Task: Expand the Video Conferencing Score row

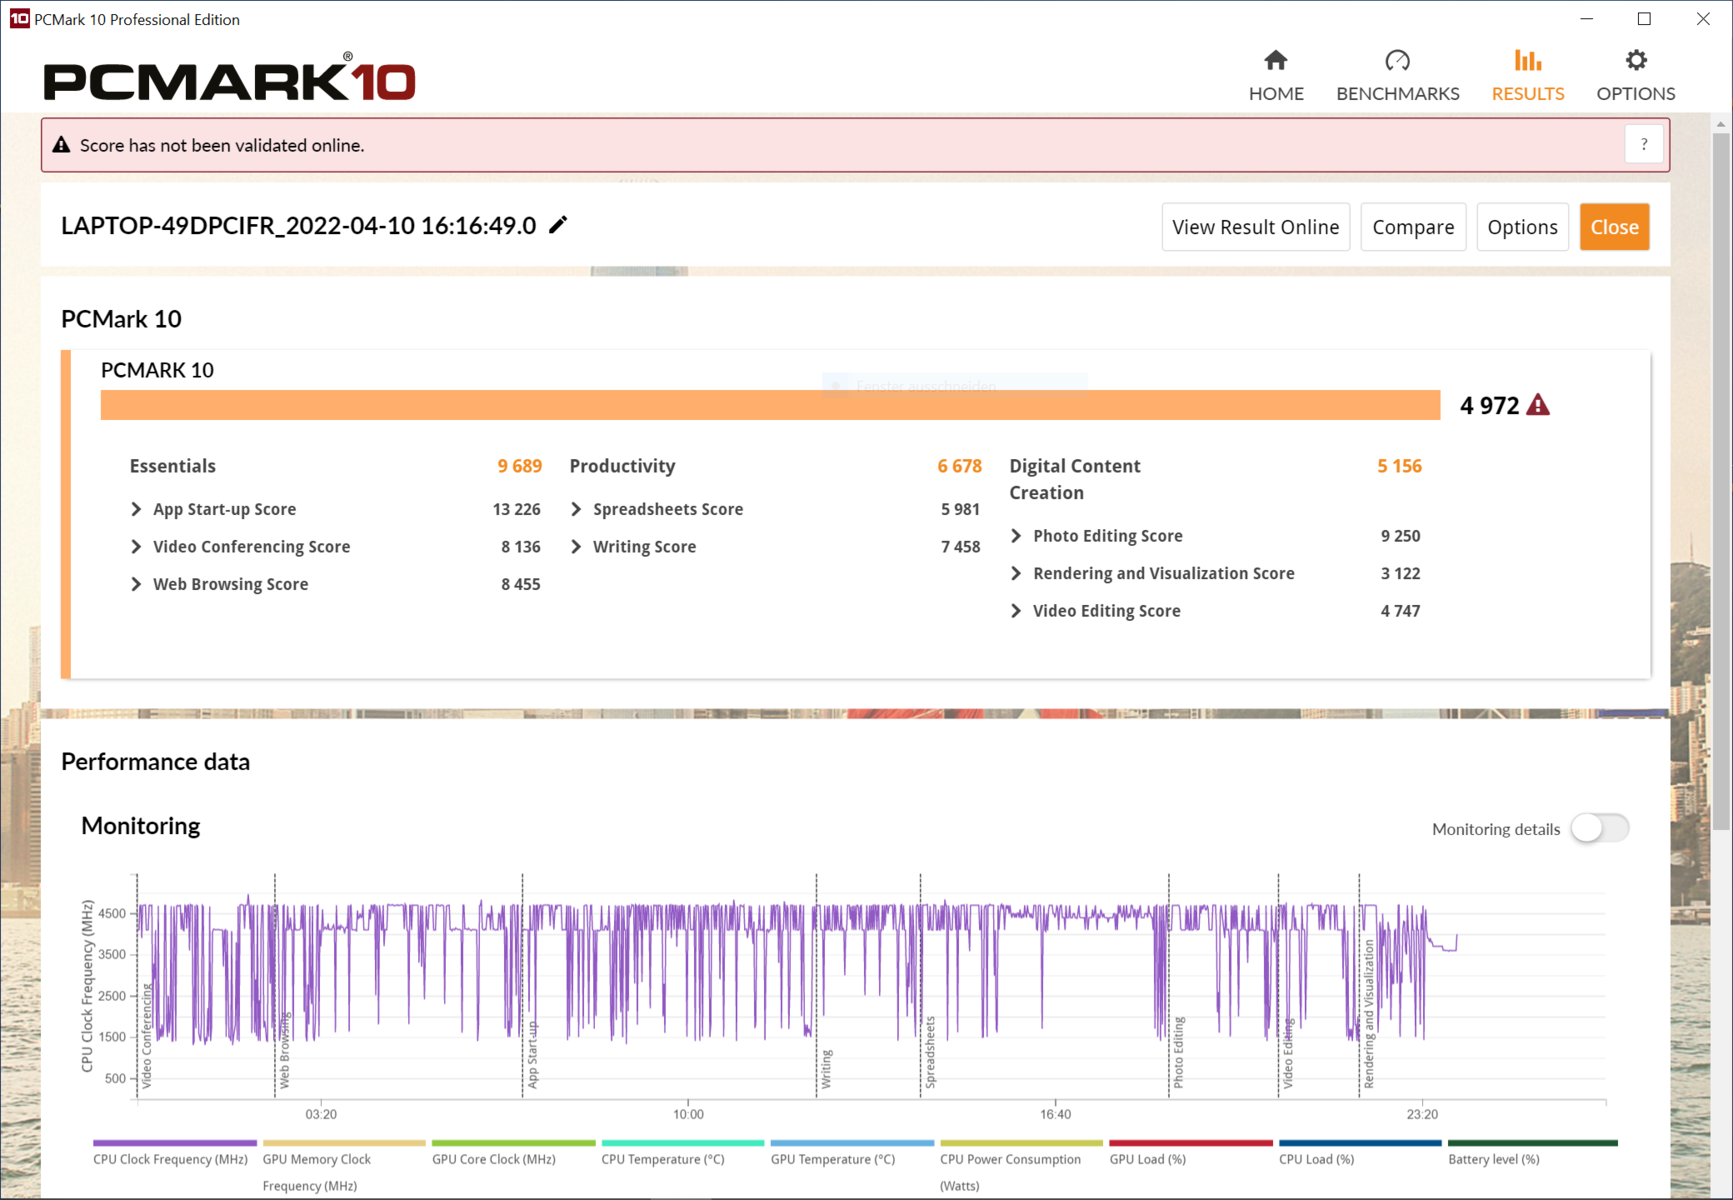Action: point(136,547)
